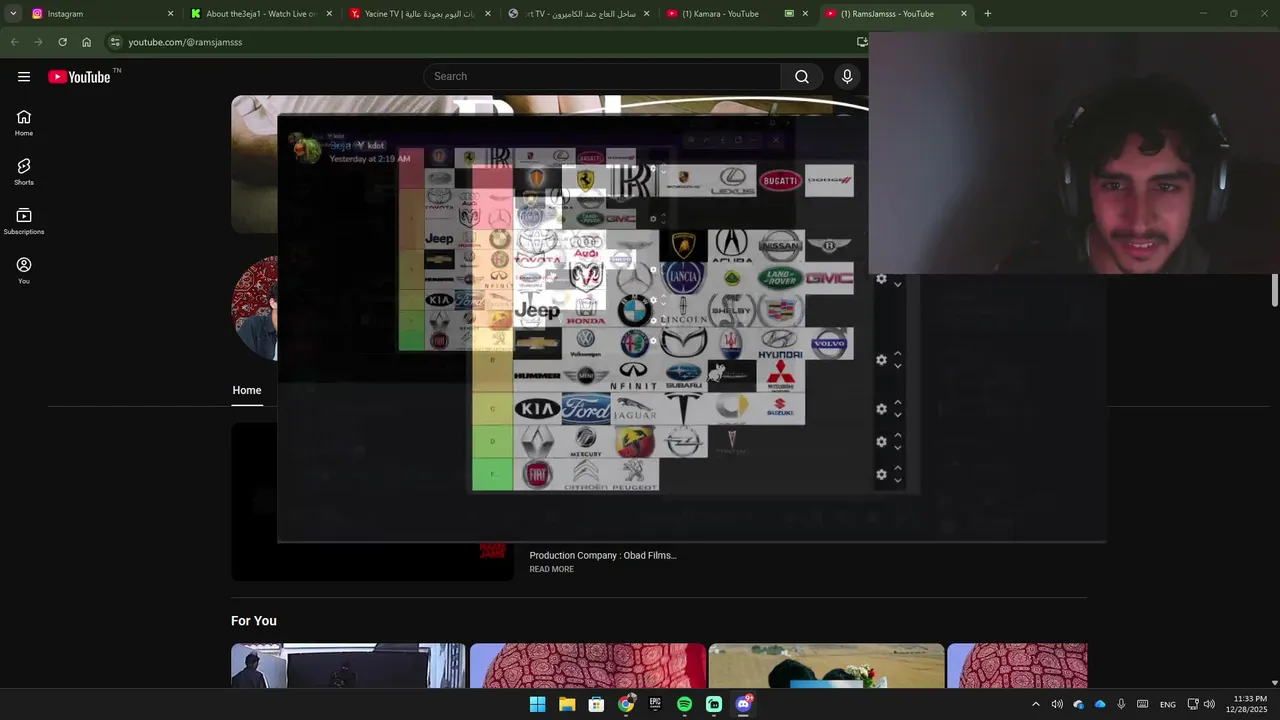Switch to the Kamara - YouTube tab
Viewport: 1280px width, 720px height.
pos(737,14)
